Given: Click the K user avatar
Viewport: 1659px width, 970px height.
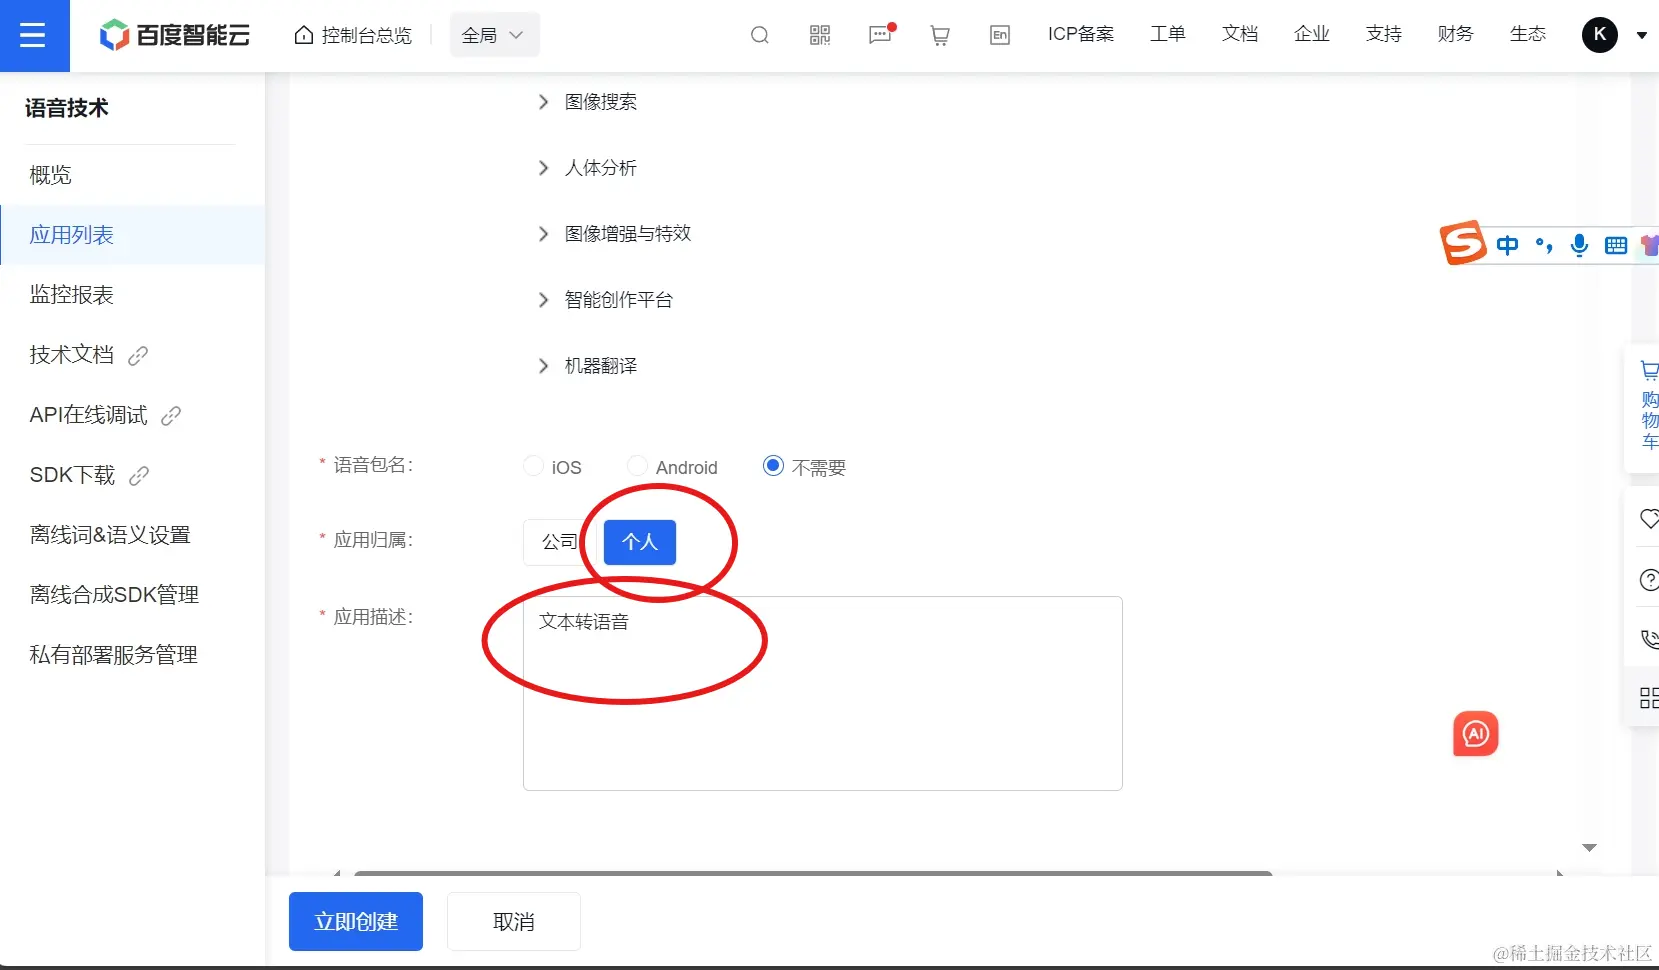Looking at the screenshot, I should [1600, 35].
